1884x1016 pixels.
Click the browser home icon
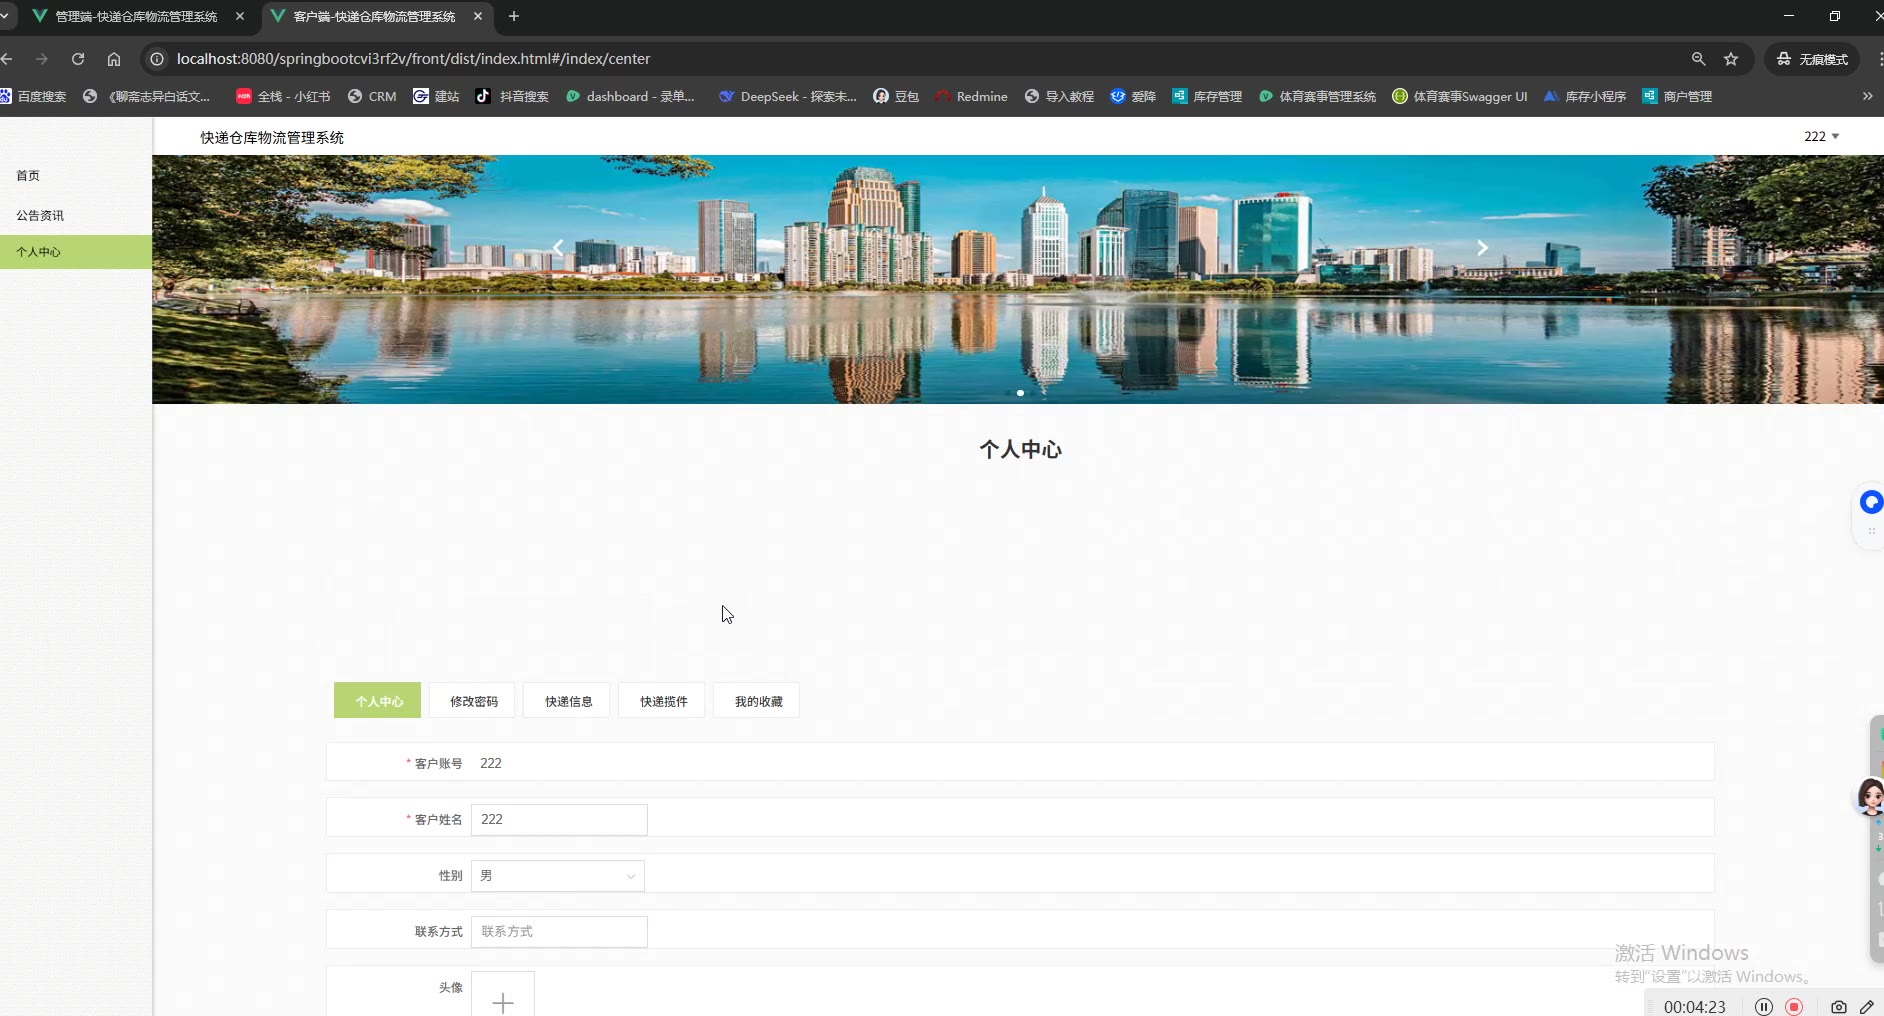114,59
